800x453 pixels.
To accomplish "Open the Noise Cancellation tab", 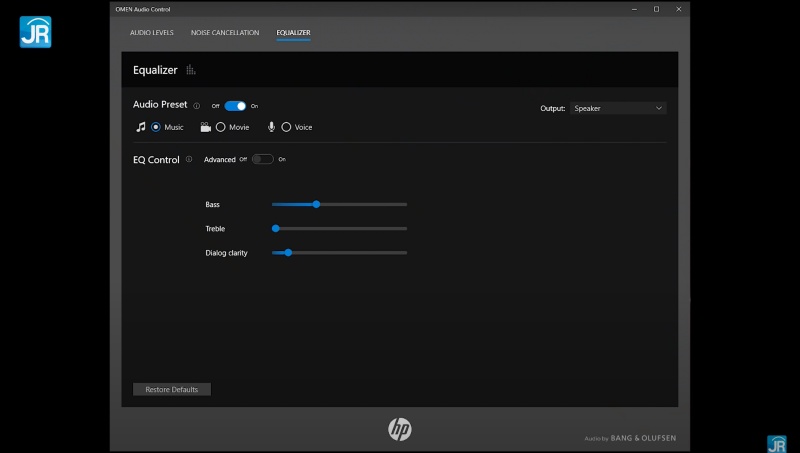I will pos(225,33).
